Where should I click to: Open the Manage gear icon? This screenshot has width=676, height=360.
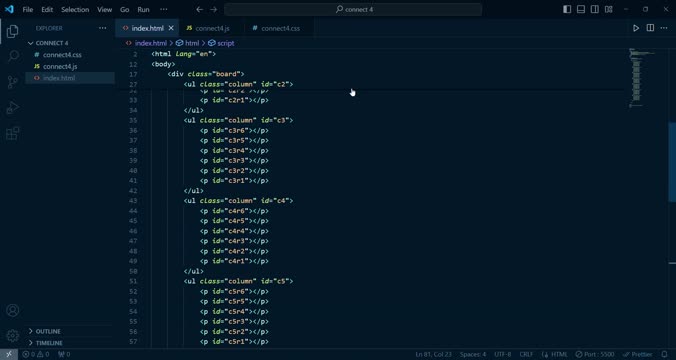pos(13,335)
